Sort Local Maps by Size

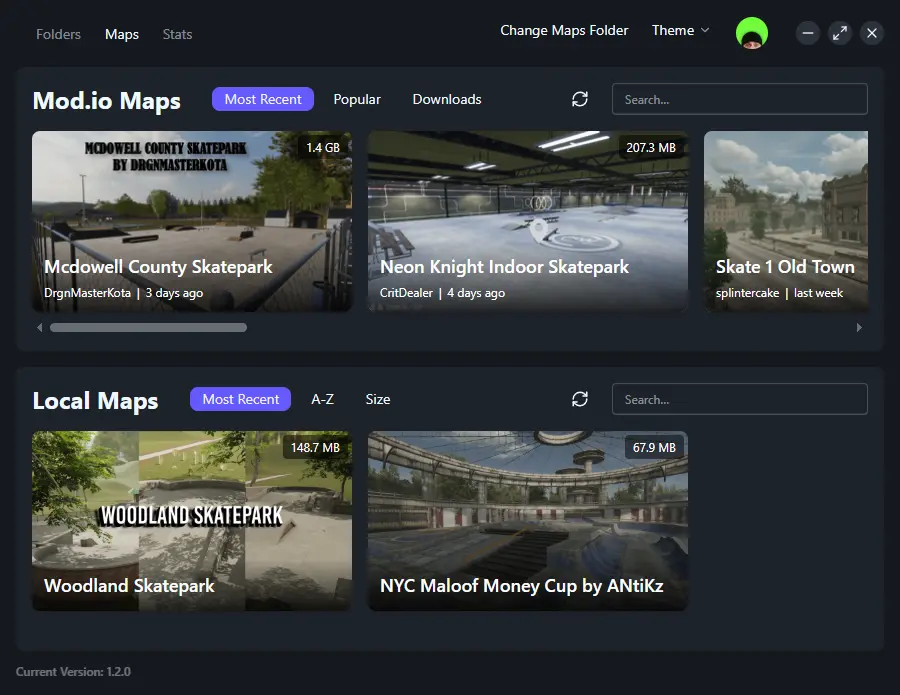pyautogui.click(x=378, y=399)
